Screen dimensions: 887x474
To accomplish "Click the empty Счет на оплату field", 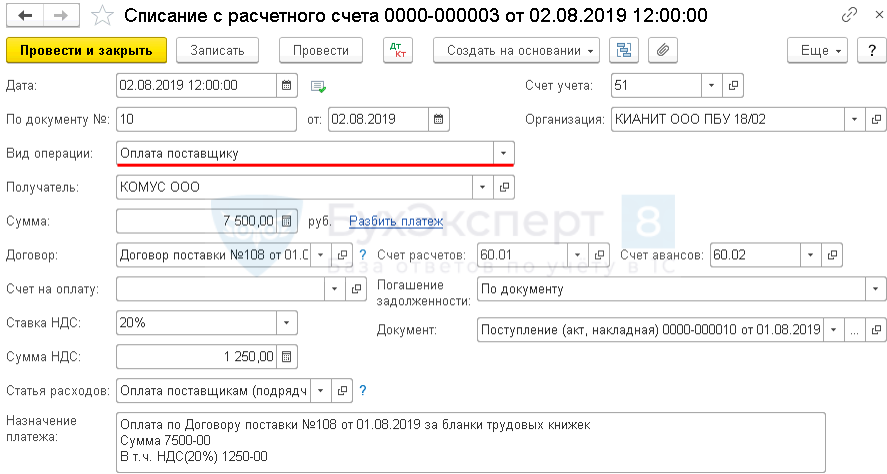I will [220, 289].
